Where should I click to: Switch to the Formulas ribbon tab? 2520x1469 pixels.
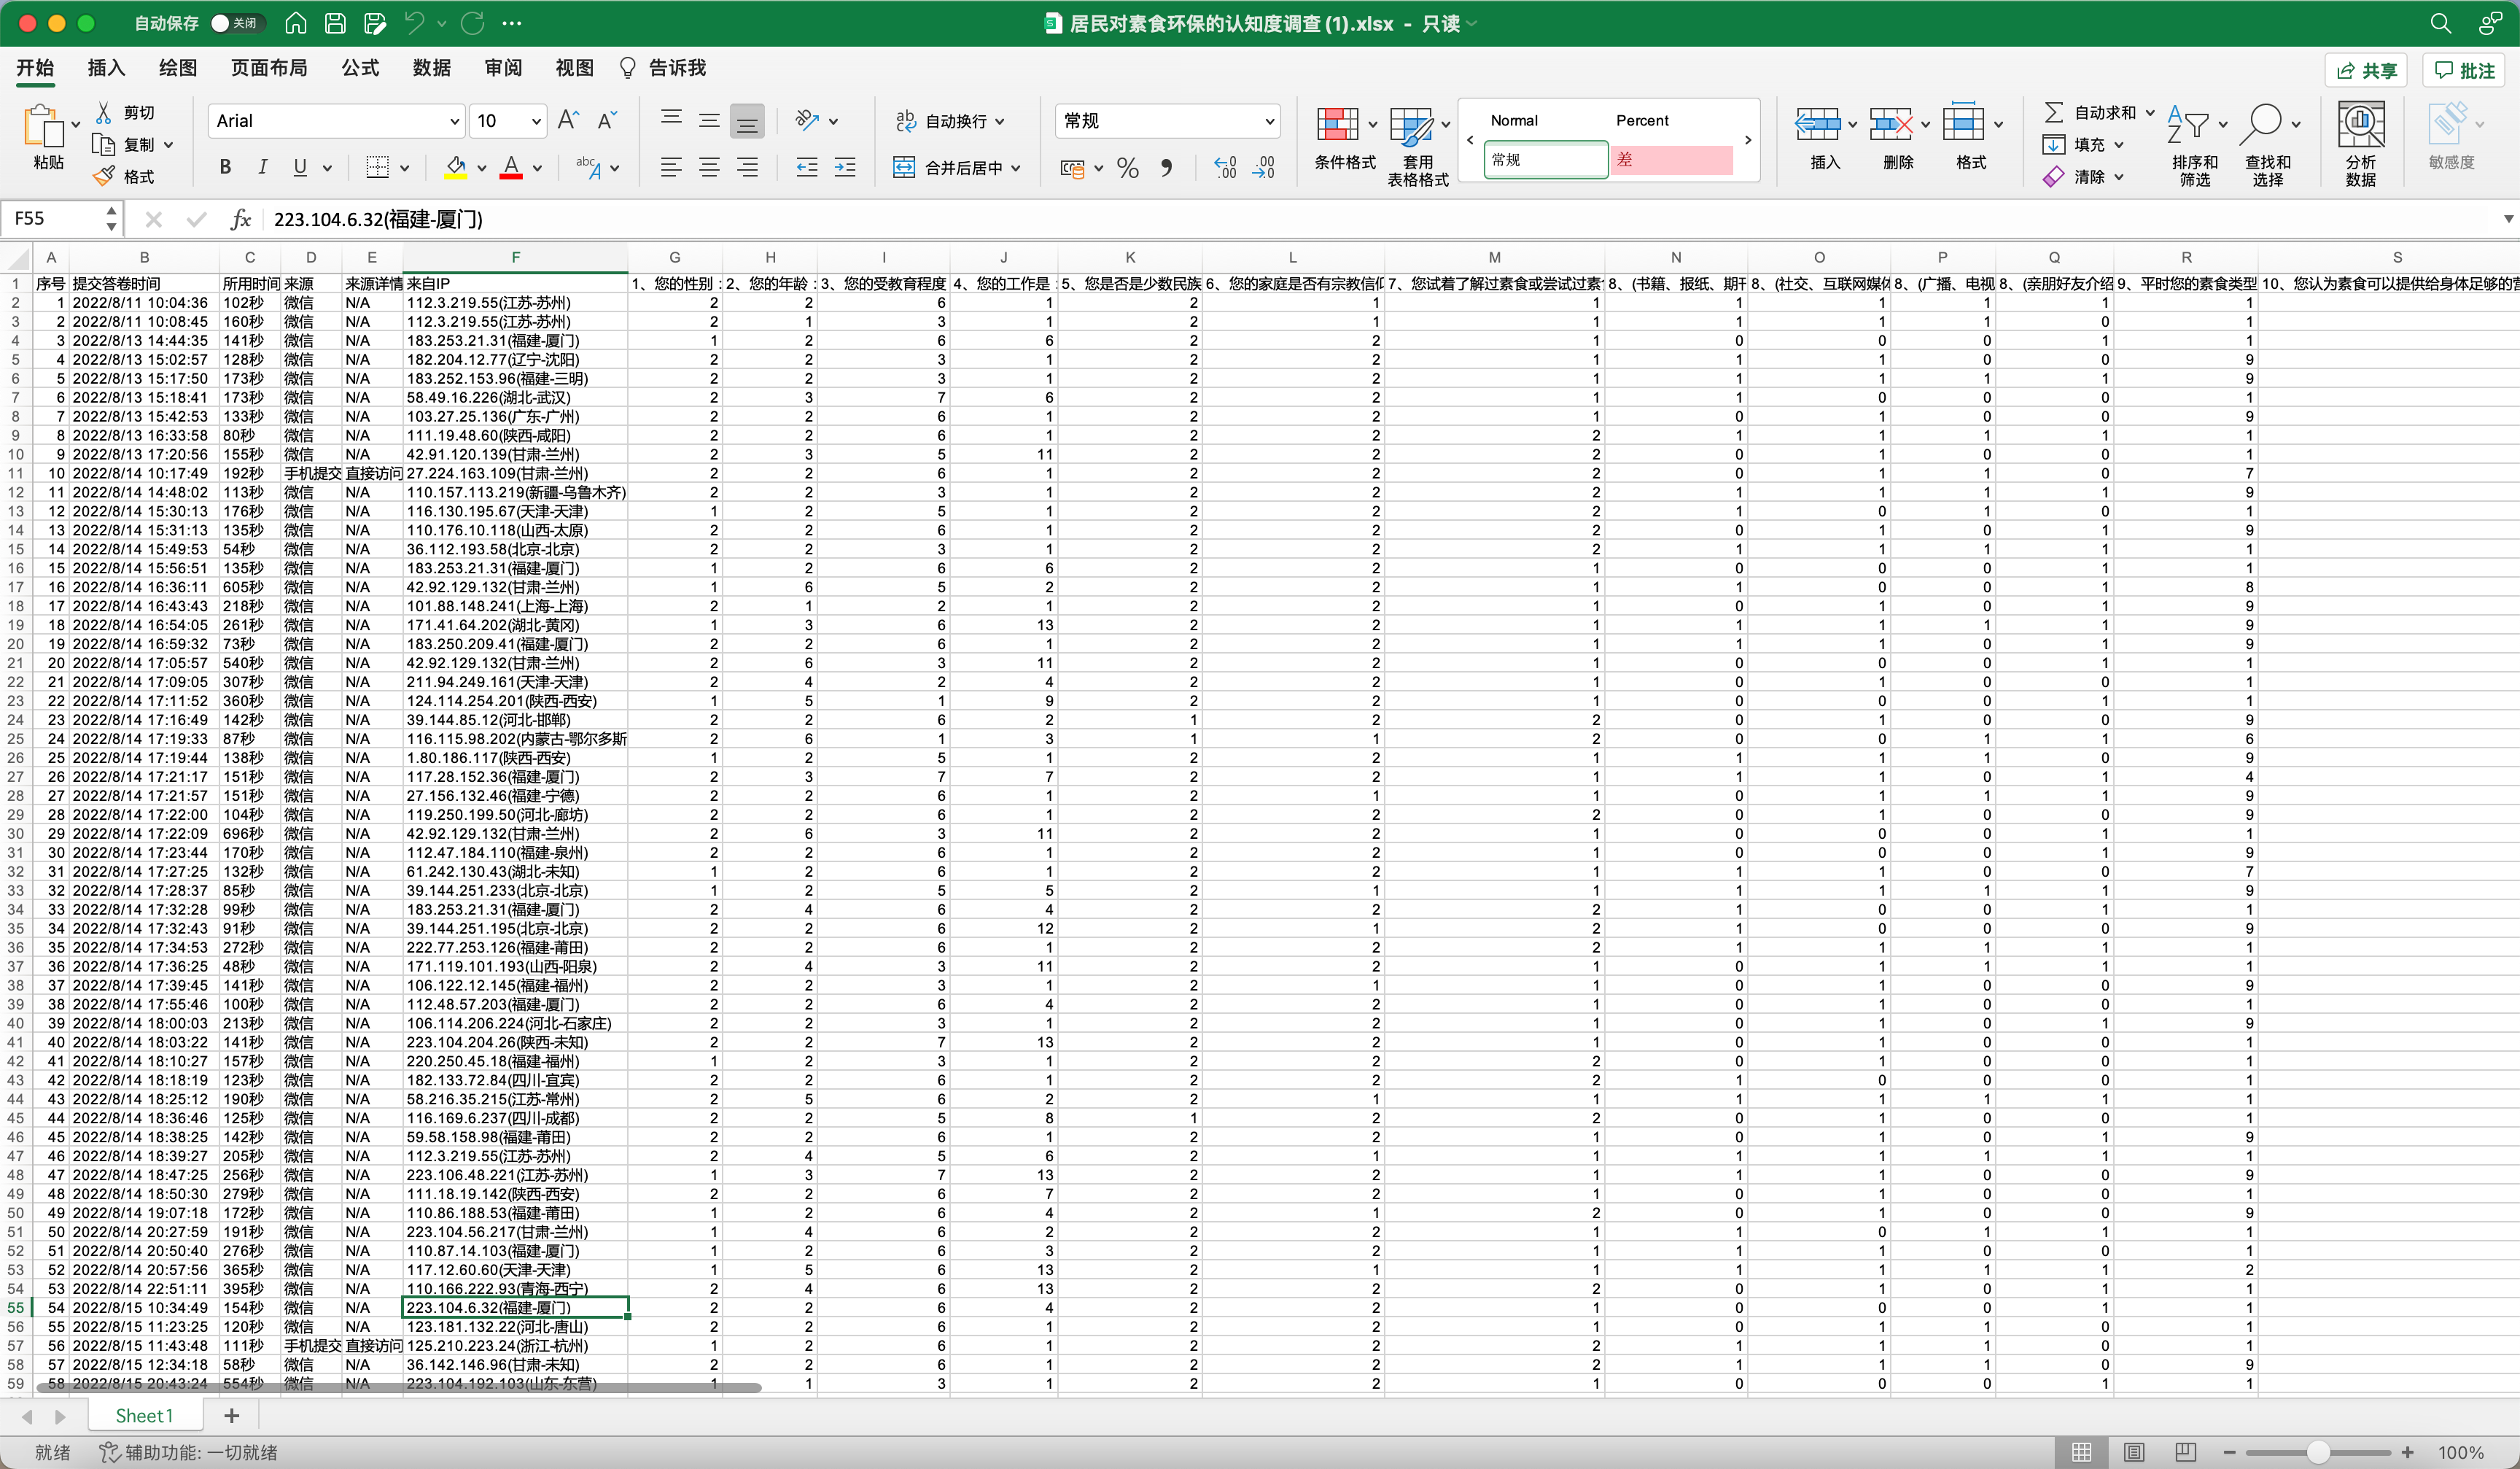[x=360, y=67]
